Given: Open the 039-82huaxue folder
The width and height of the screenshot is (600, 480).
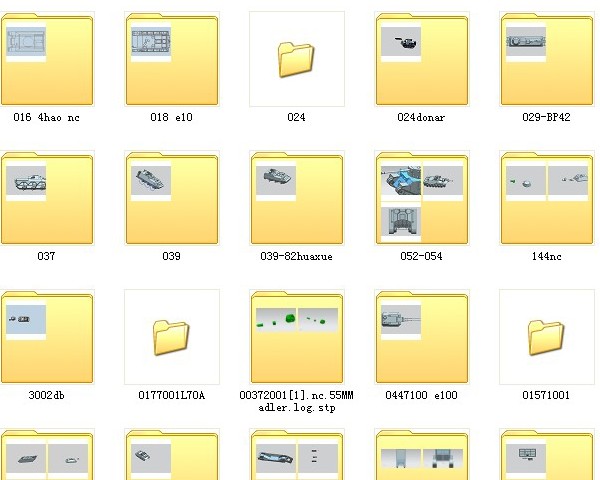Looking at the screenshot, I should pos(296,199).
